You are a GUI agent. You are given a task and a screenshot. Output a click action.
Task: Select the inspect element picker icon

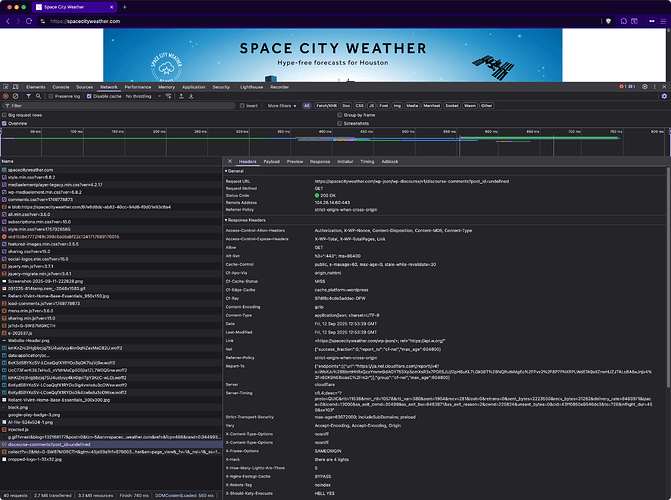(6, 87)
